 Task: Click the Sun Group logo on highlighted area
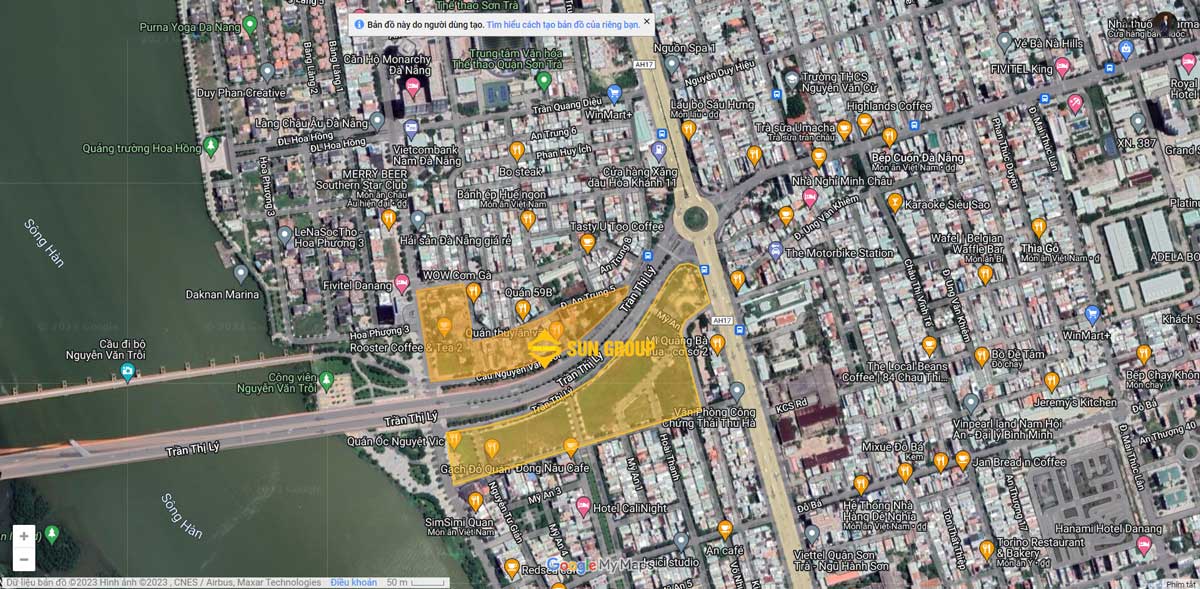point(591,348)
